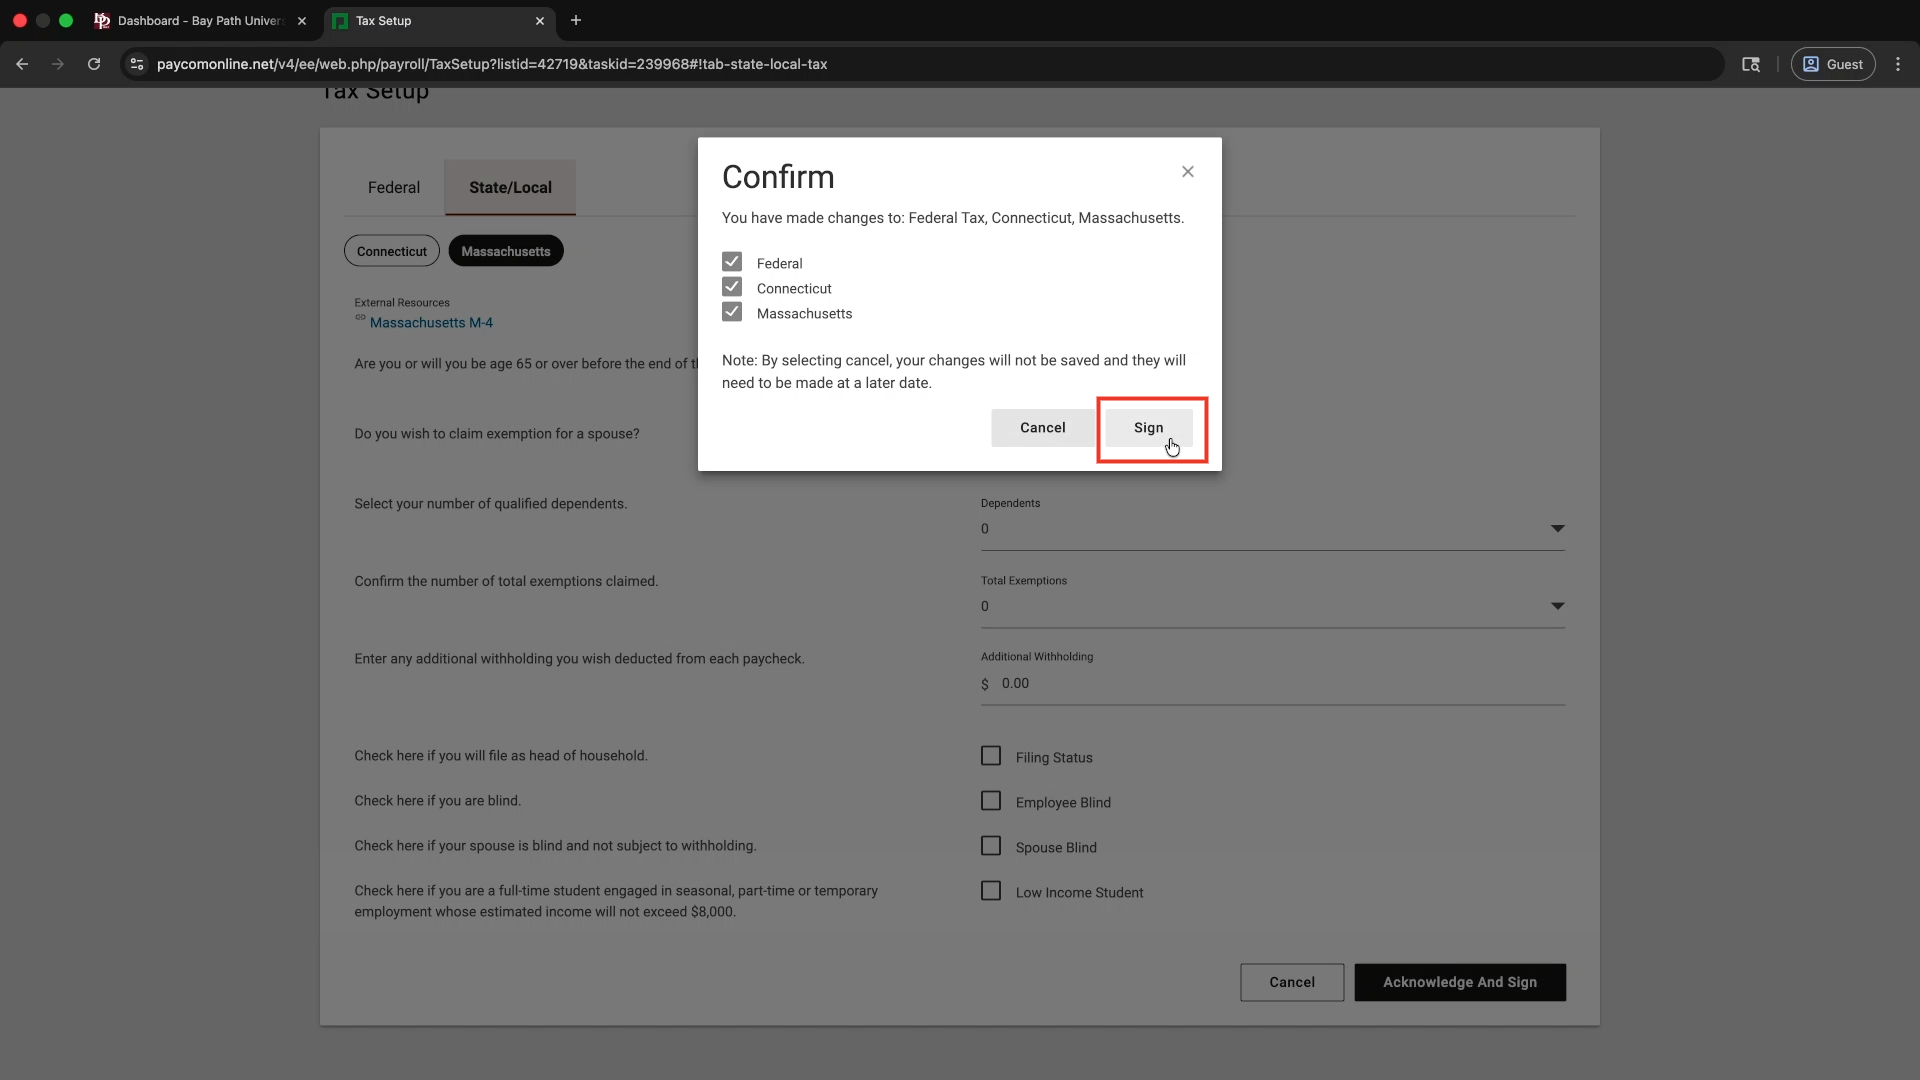Viewport: 1920px width, 1080px height.
Task: Close the Confirm dialog with X icon
Action: point(1187,172)
